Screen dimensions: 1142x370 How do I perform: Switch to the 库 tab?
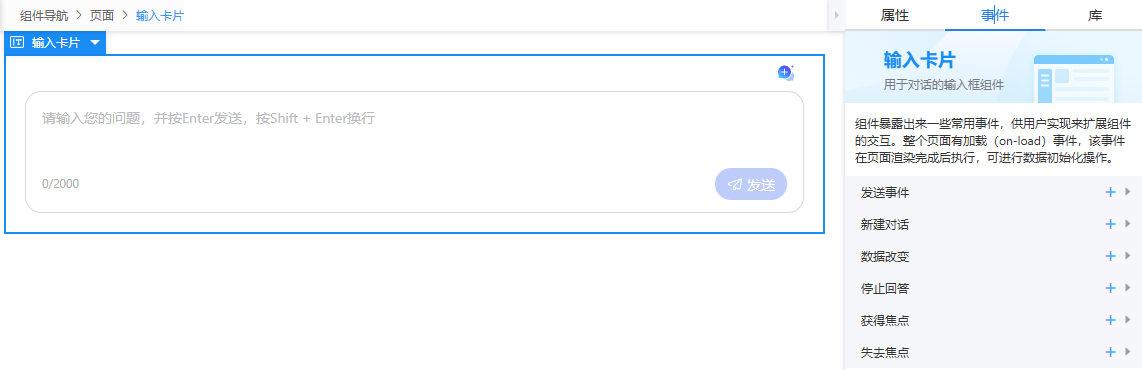click(1095, 15)
